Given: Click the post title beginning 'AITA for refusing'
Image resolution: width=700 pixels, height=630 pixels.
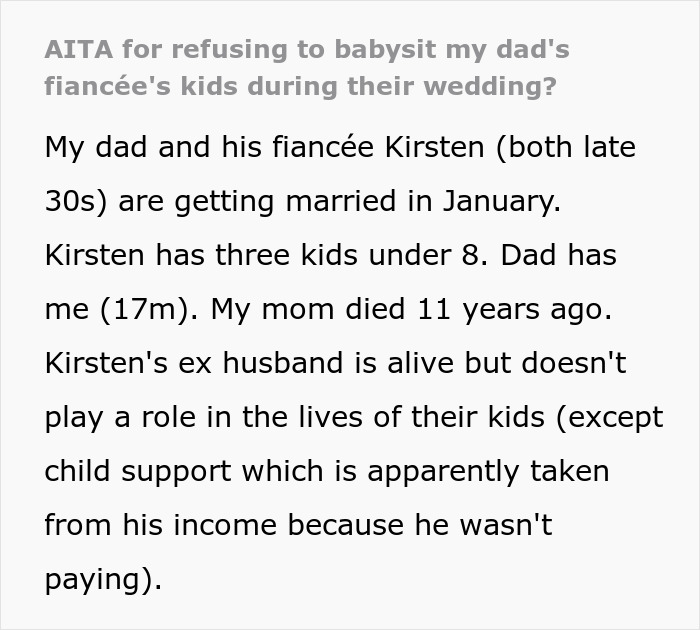Looking at the screenshot, I should [x=306, y=49].
